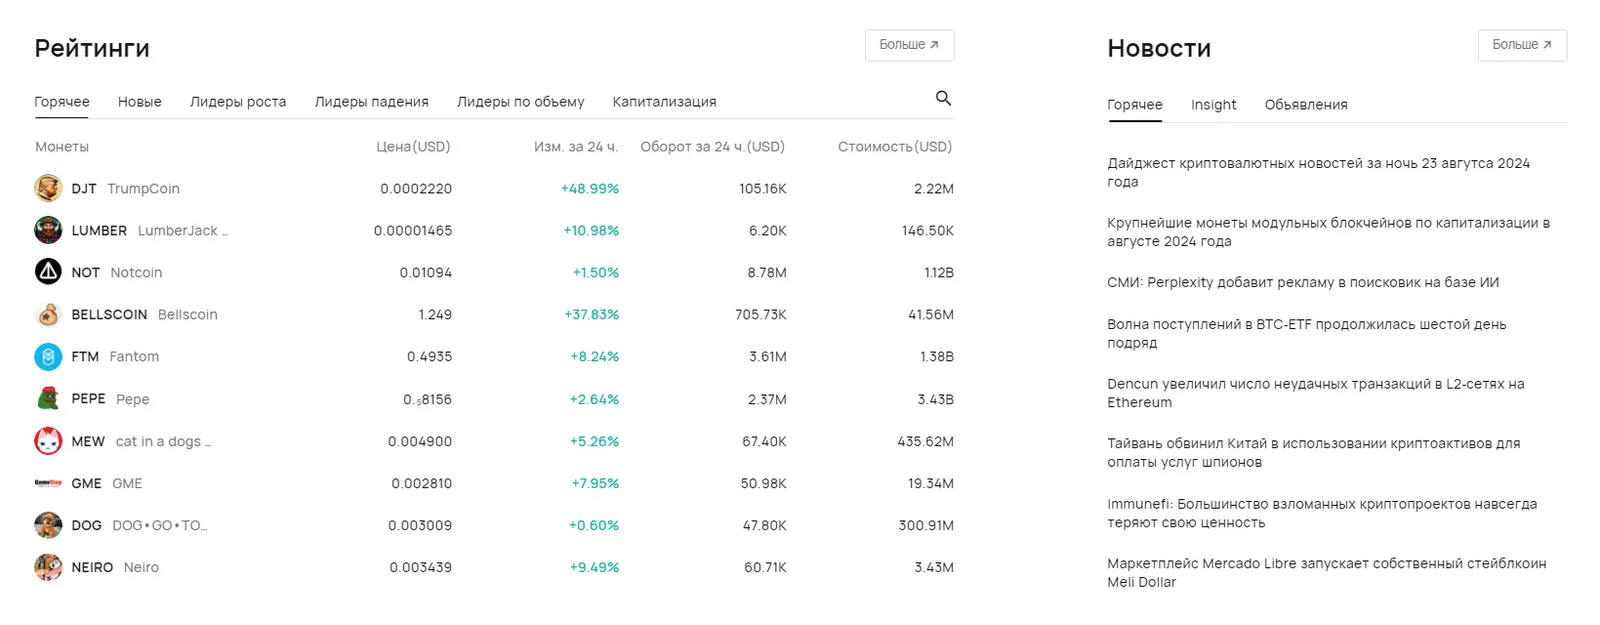This screenshot has height=625, width=1600.
Task: Switch to the Новые tab
Action: (x=140, y=102)
